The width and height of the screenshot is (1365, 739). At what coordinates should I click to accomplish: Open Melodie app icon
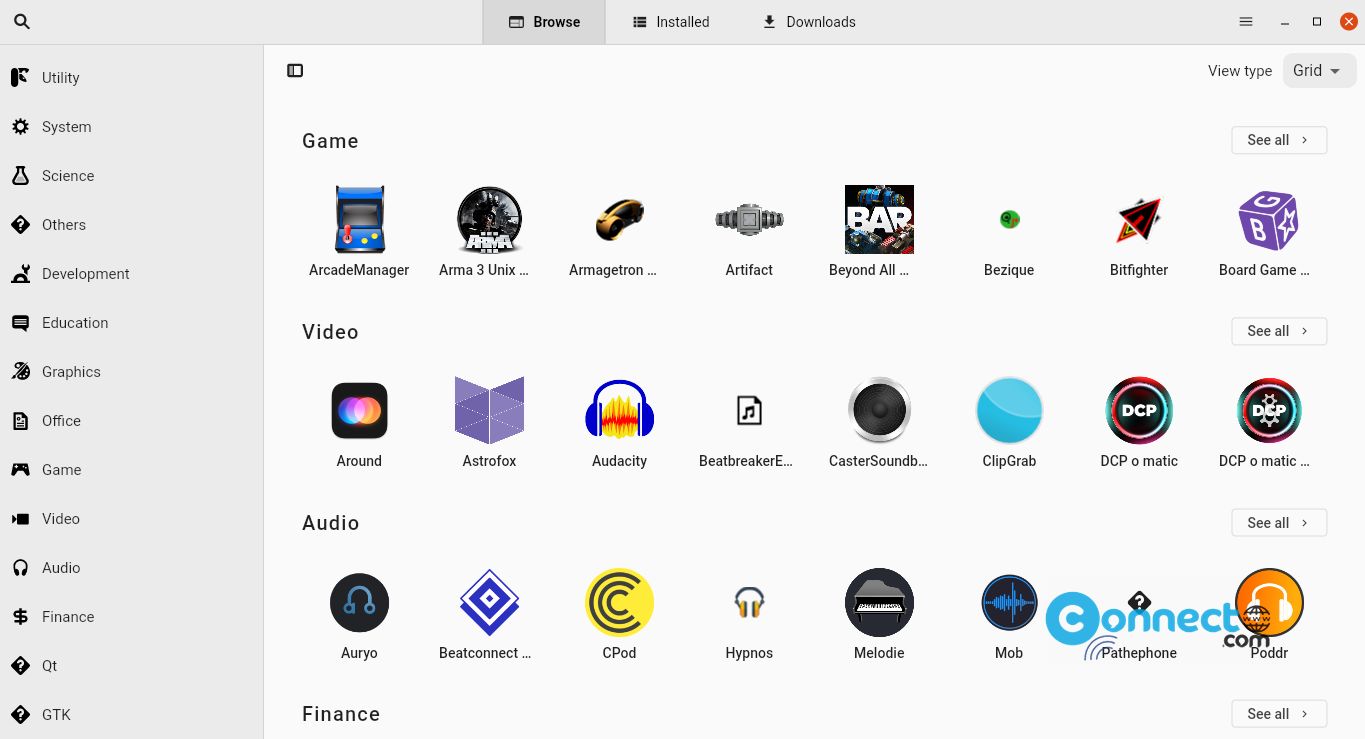point(879,602)
